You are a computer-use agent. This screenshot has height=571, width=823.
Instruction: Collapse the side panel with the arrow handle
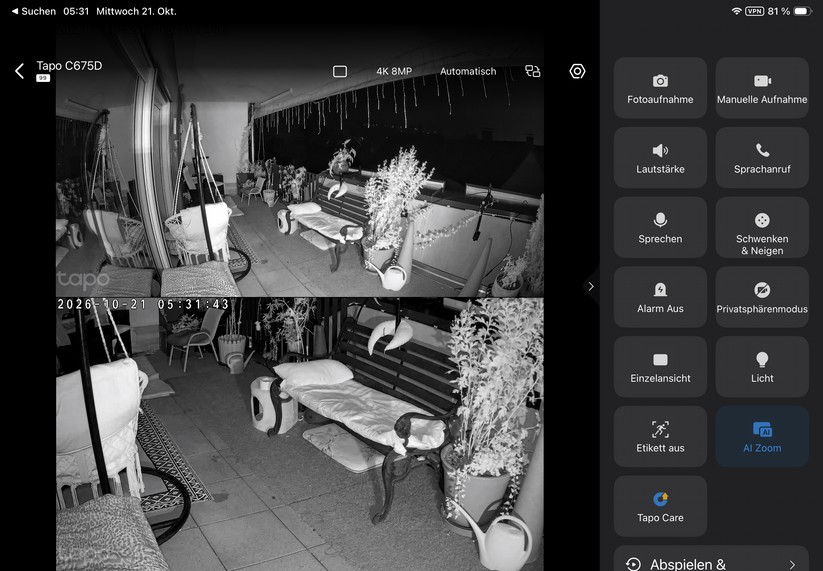click(591, 286)
